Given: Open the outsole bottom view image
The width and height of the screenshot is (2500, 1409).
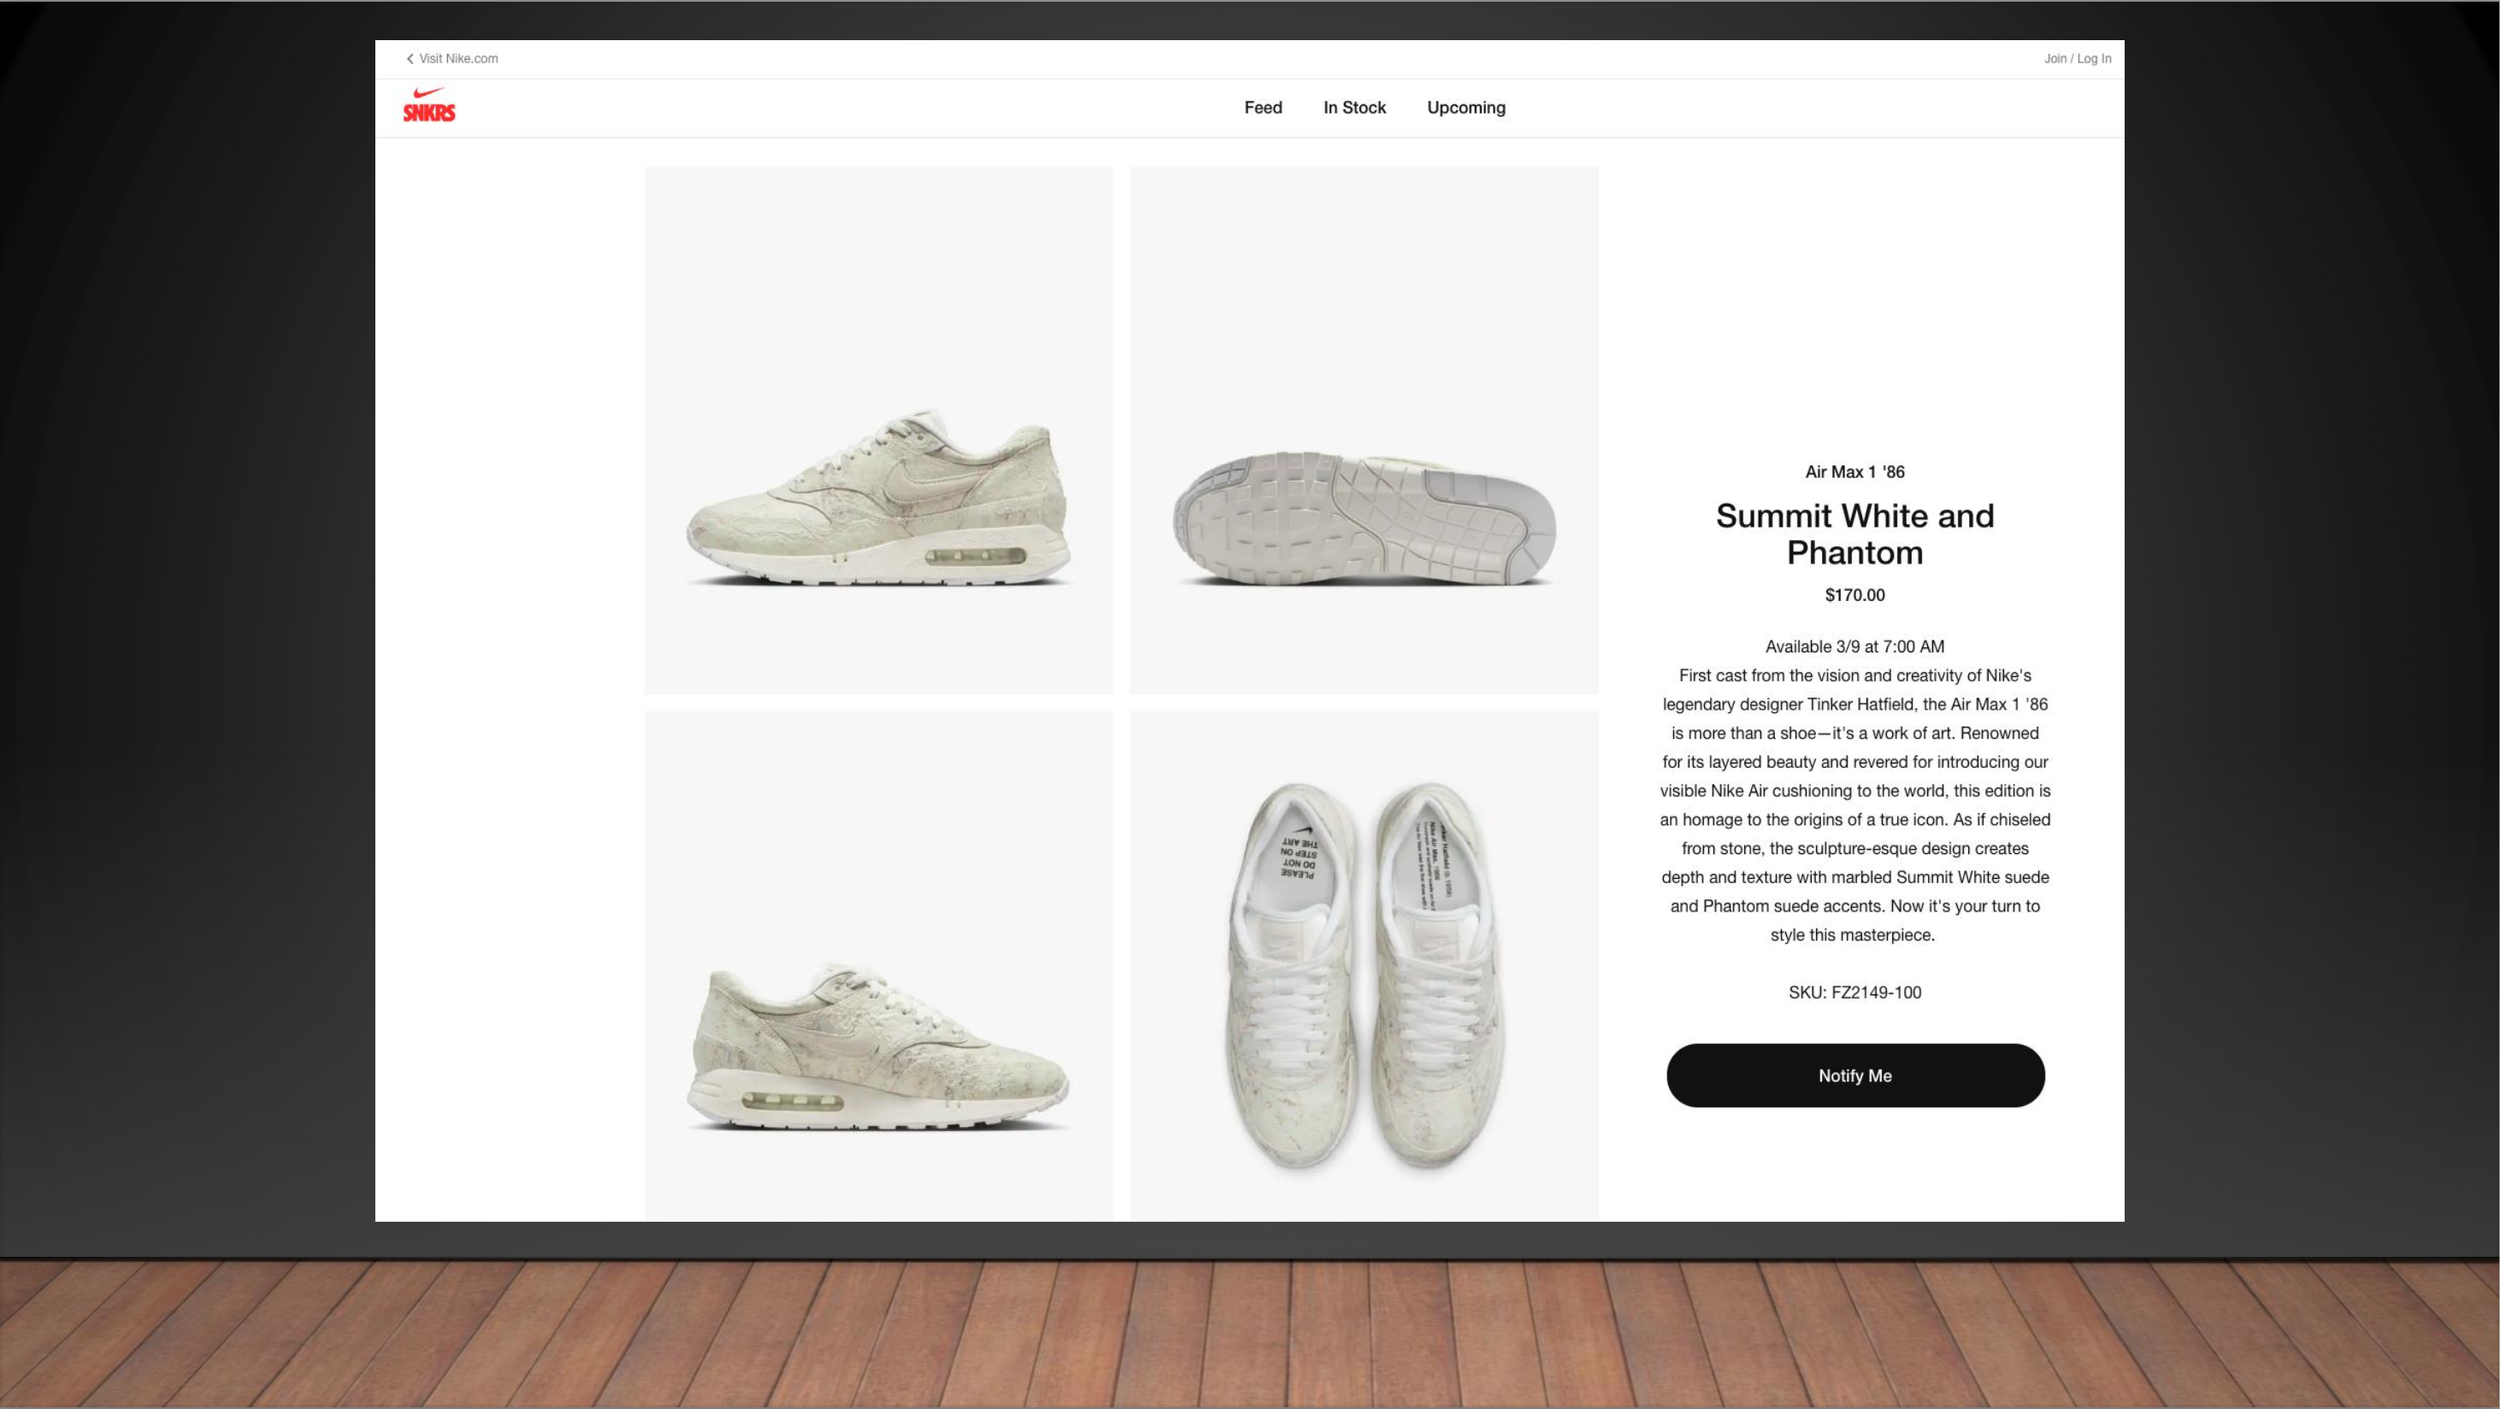Looking at the screenshot, I should coord(1364,431).
